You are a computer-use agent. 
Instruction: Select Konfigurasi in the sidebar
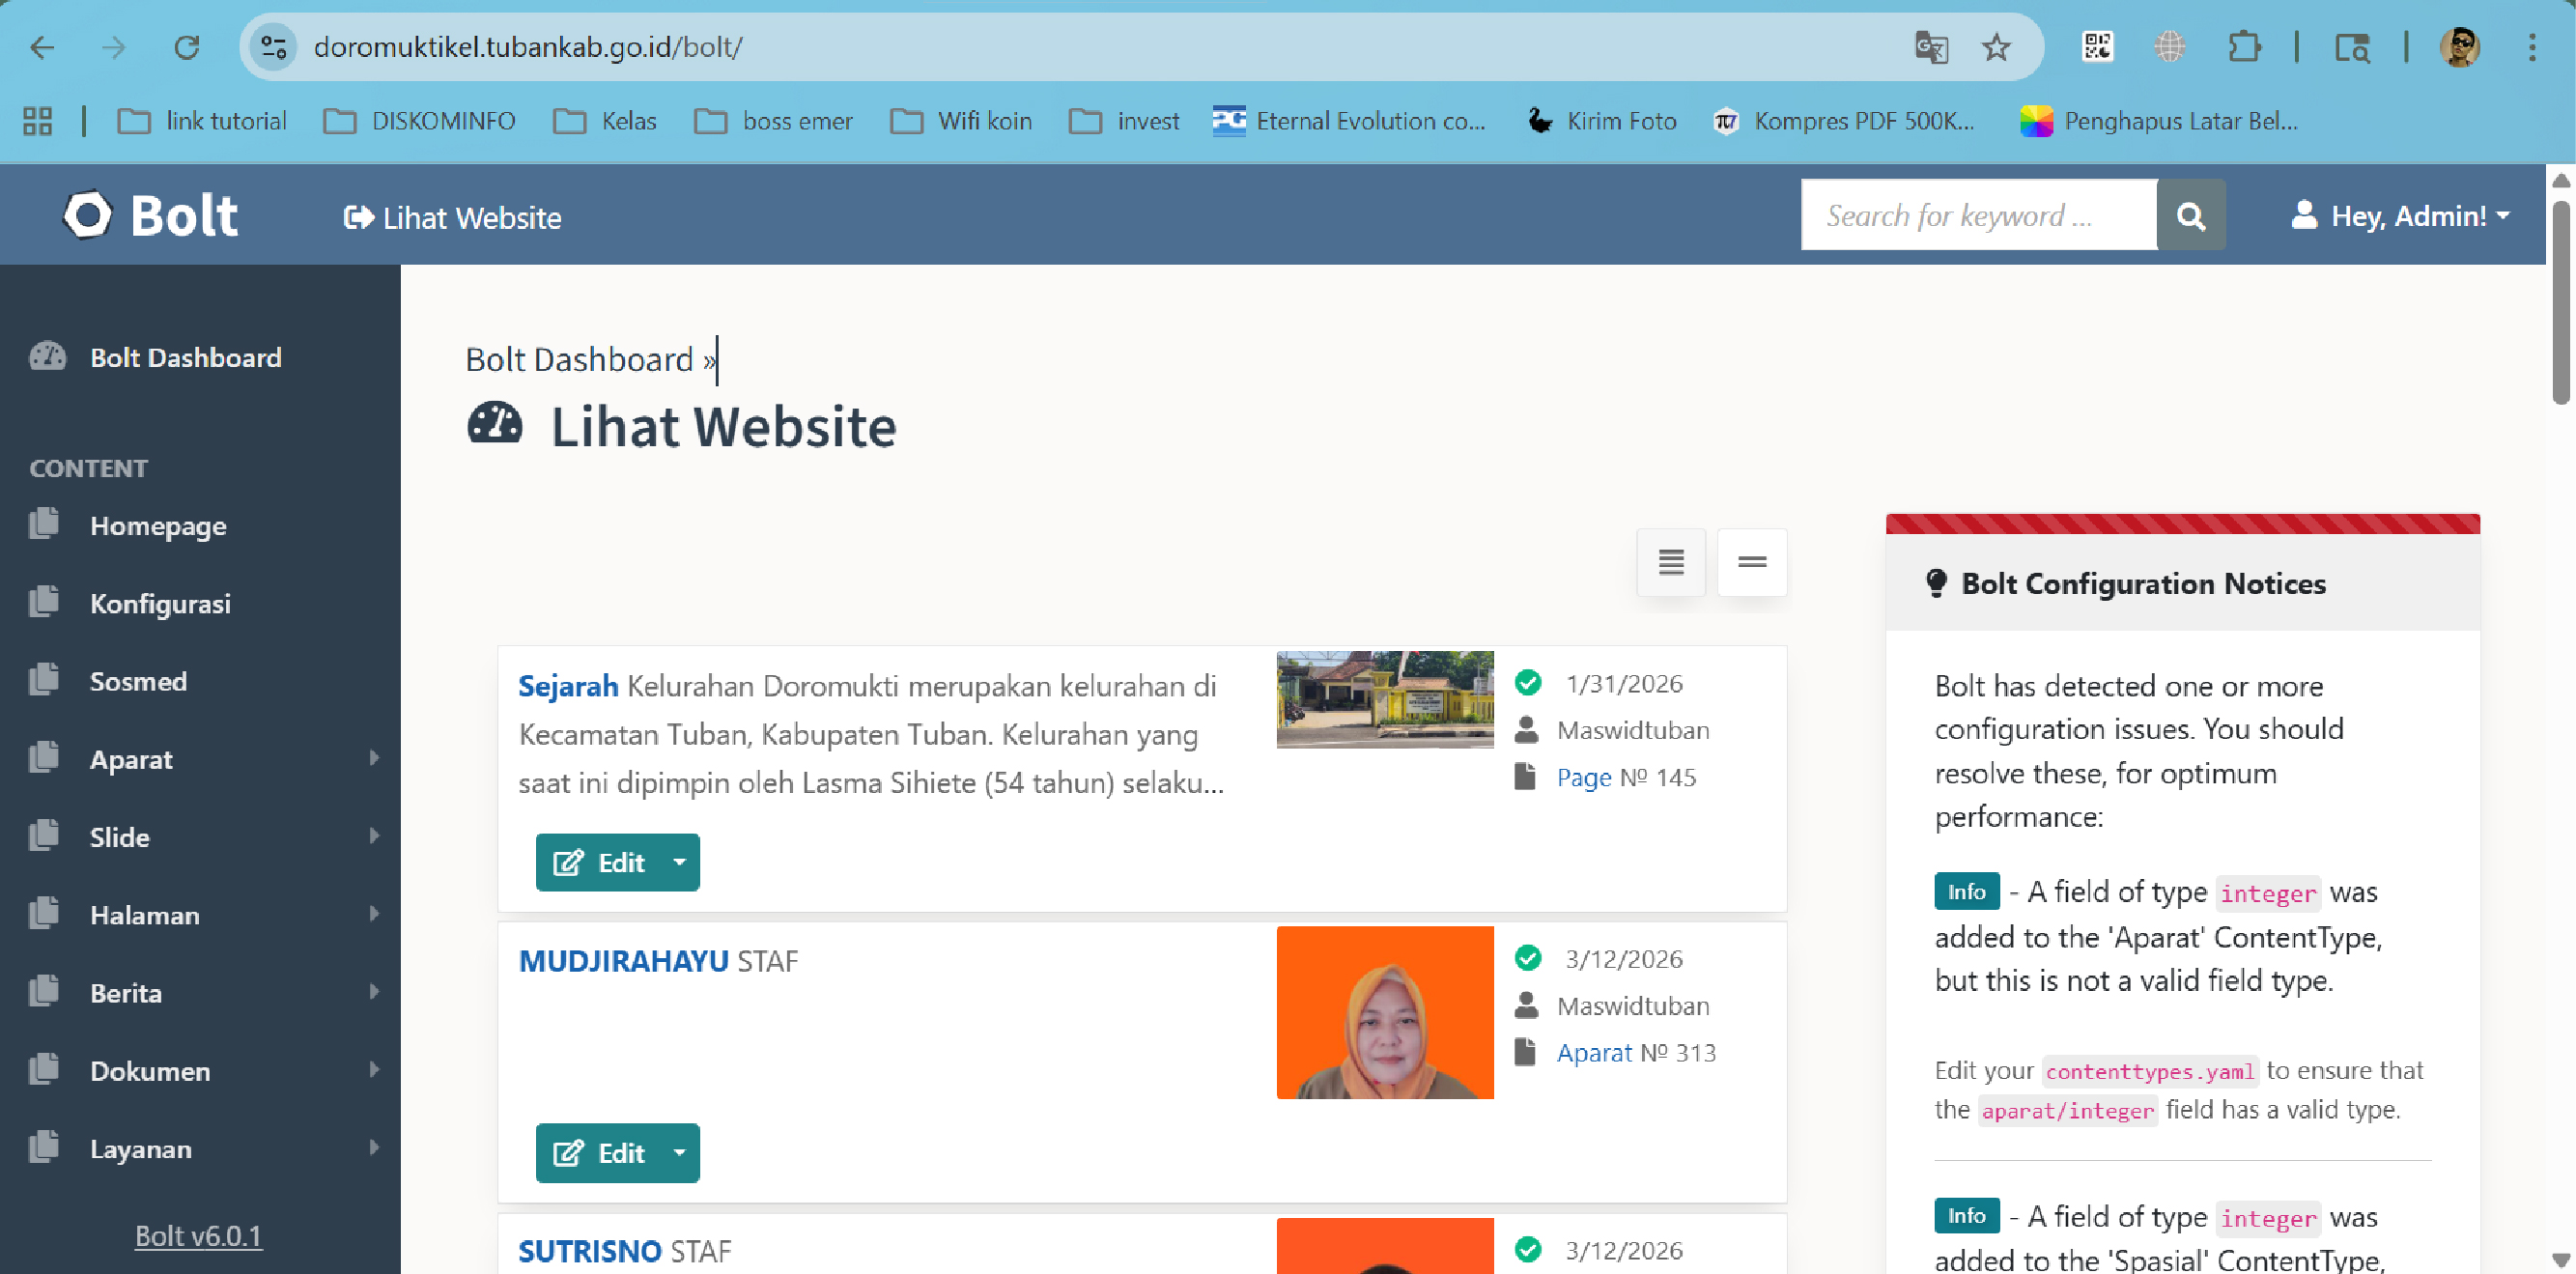(160, 604)
